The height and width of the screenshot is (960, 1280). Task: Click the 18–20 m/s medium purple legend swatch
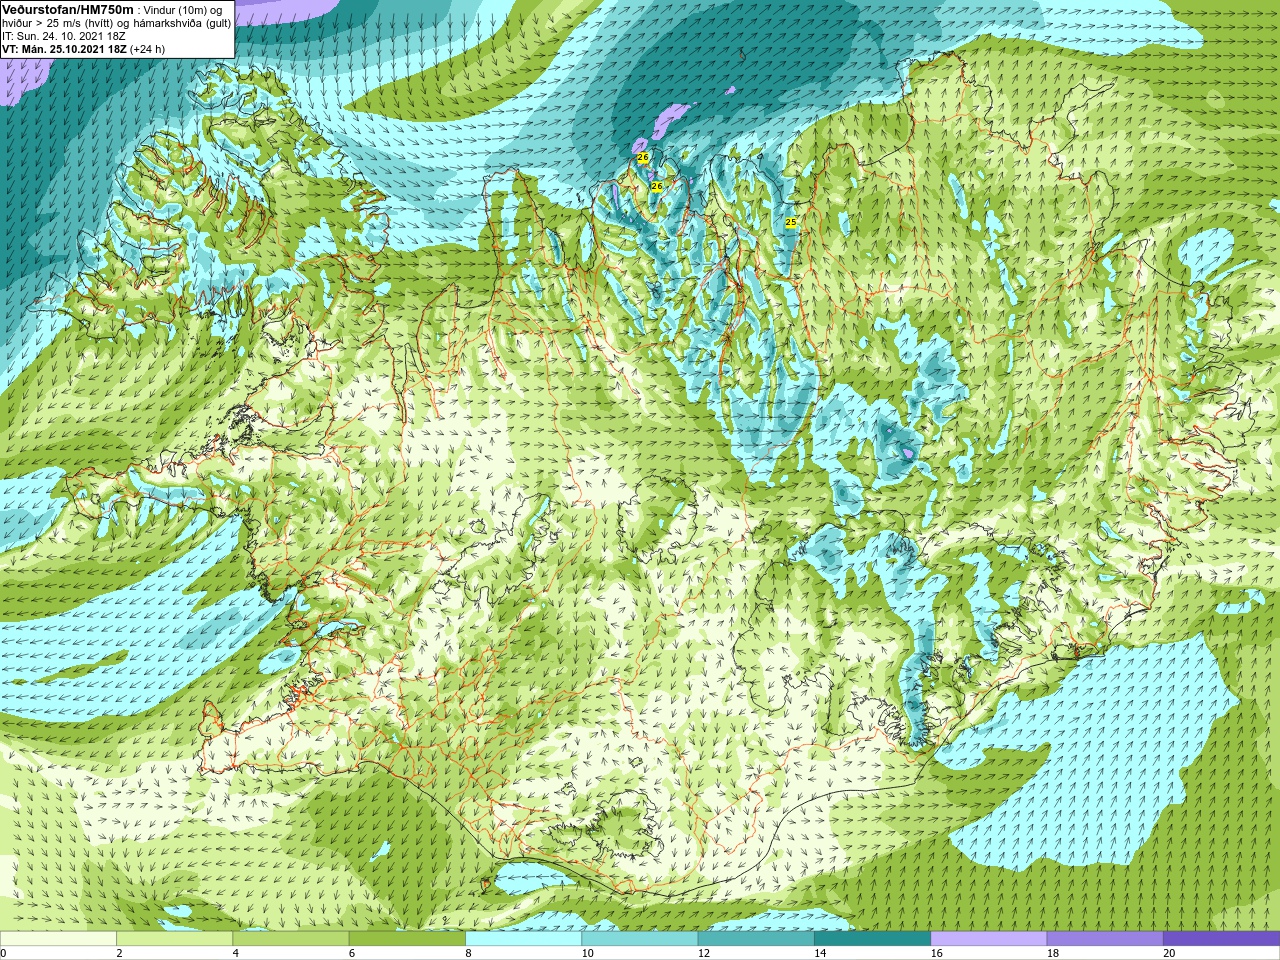tap(1105, 939)
